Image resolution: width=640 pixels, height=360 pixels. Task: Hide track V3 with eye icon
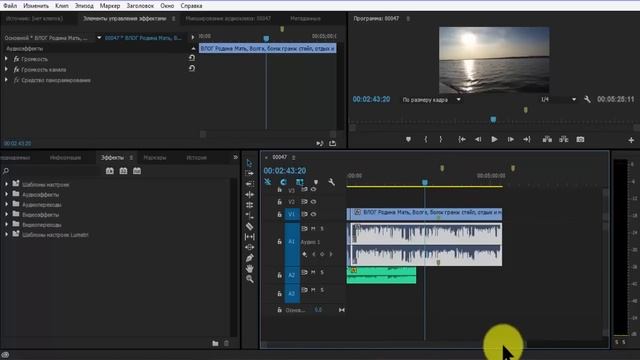coord(313,189)
